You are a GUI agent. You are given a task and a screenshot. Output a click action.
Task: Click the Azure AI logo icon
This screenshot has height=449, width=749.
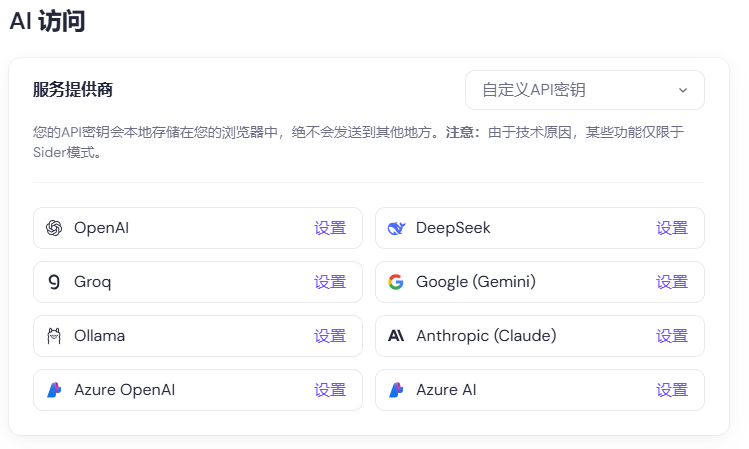click(x=396, y=390)
